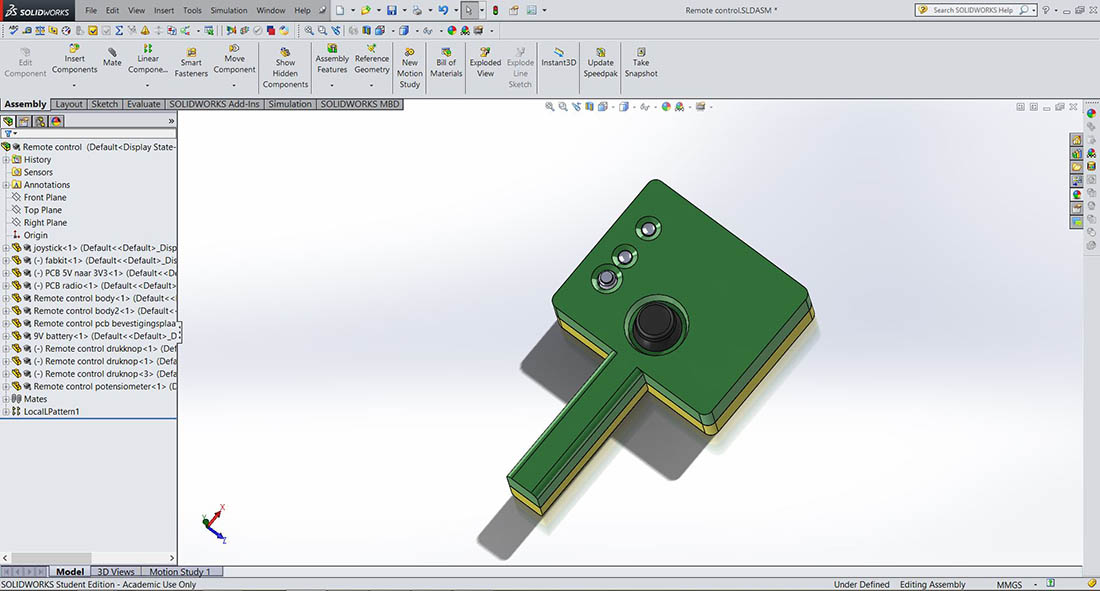Click the Edit Appearance color sphere icon
The height and width of the screenshot is (591, 1100).
coord(666,107)
